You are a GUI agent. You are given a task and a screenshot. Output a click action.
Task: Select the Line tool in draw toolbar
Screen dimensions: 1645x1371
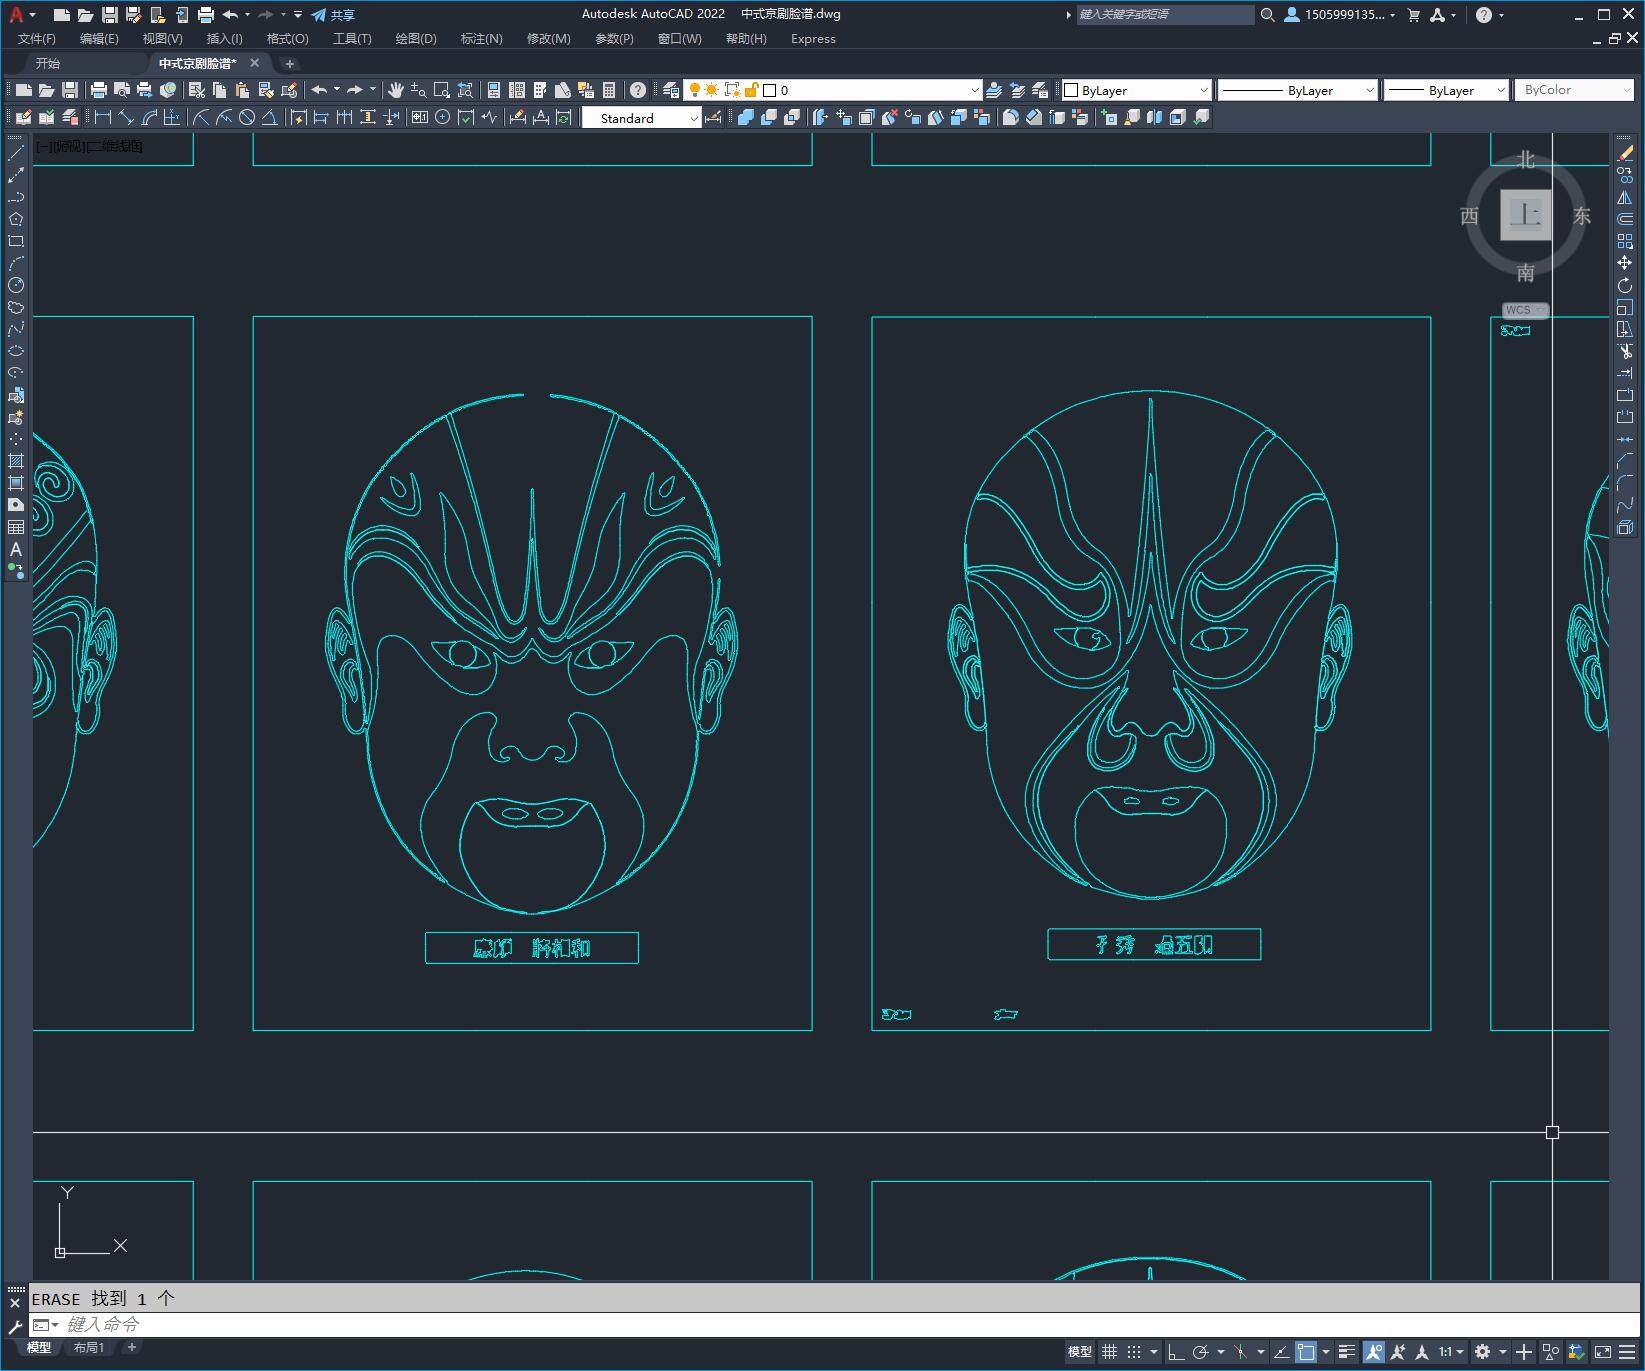16,153
